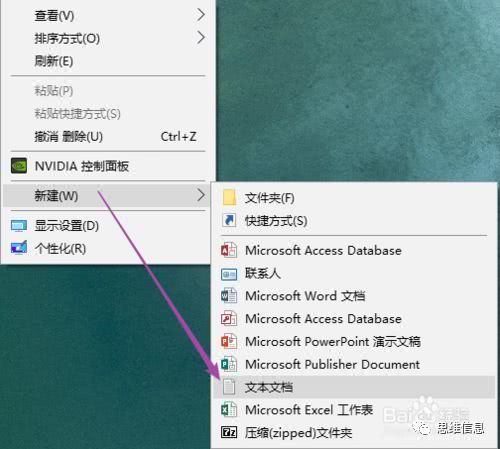The width and height of the screenshot is (500, 449).
Task: Click the NVIDIA control panel icon
Action: pos(19,166)
